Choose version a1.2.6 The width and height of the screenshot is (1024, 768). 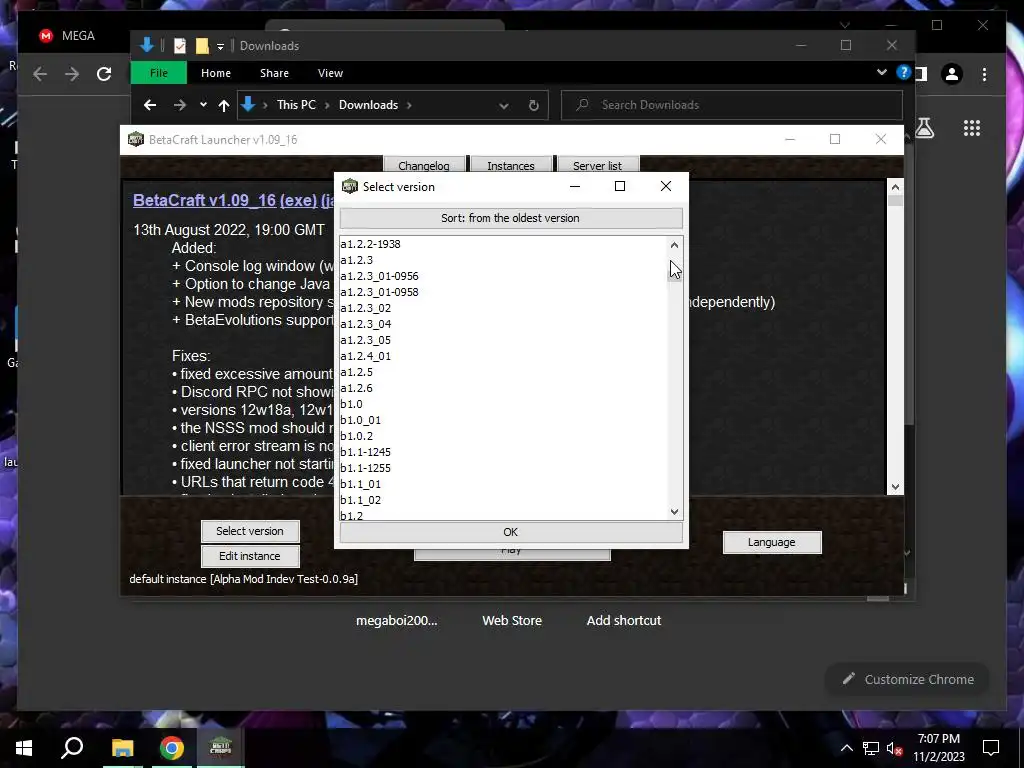click(x=503, y=388)
